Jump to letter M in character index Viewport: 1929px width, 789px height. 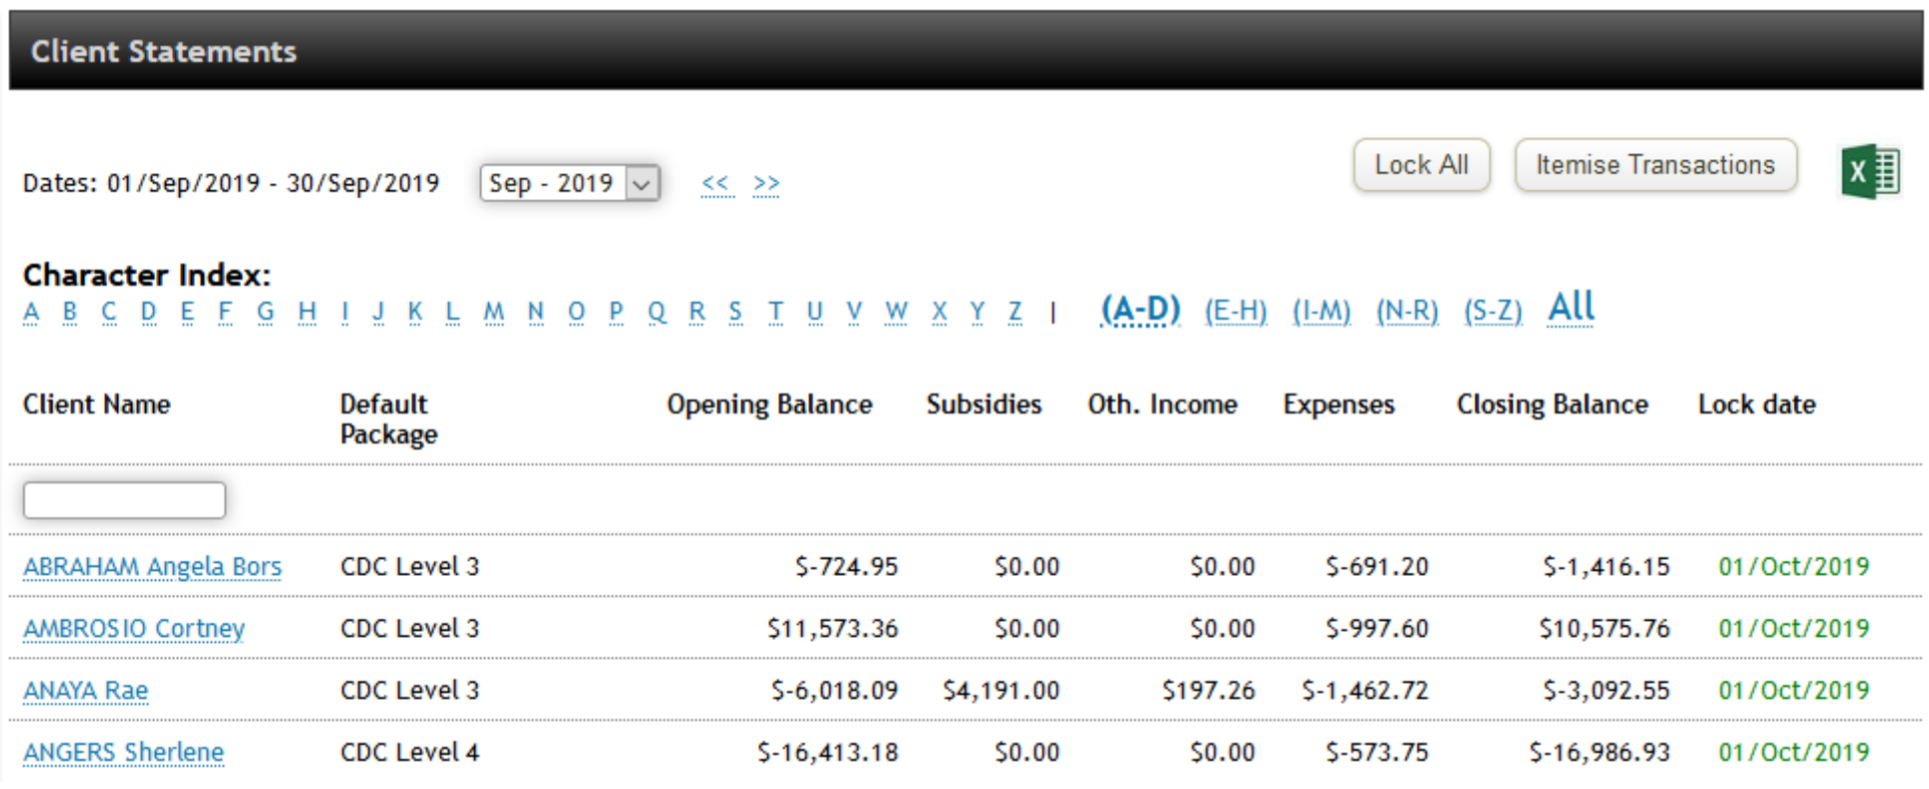pos(494,312)
